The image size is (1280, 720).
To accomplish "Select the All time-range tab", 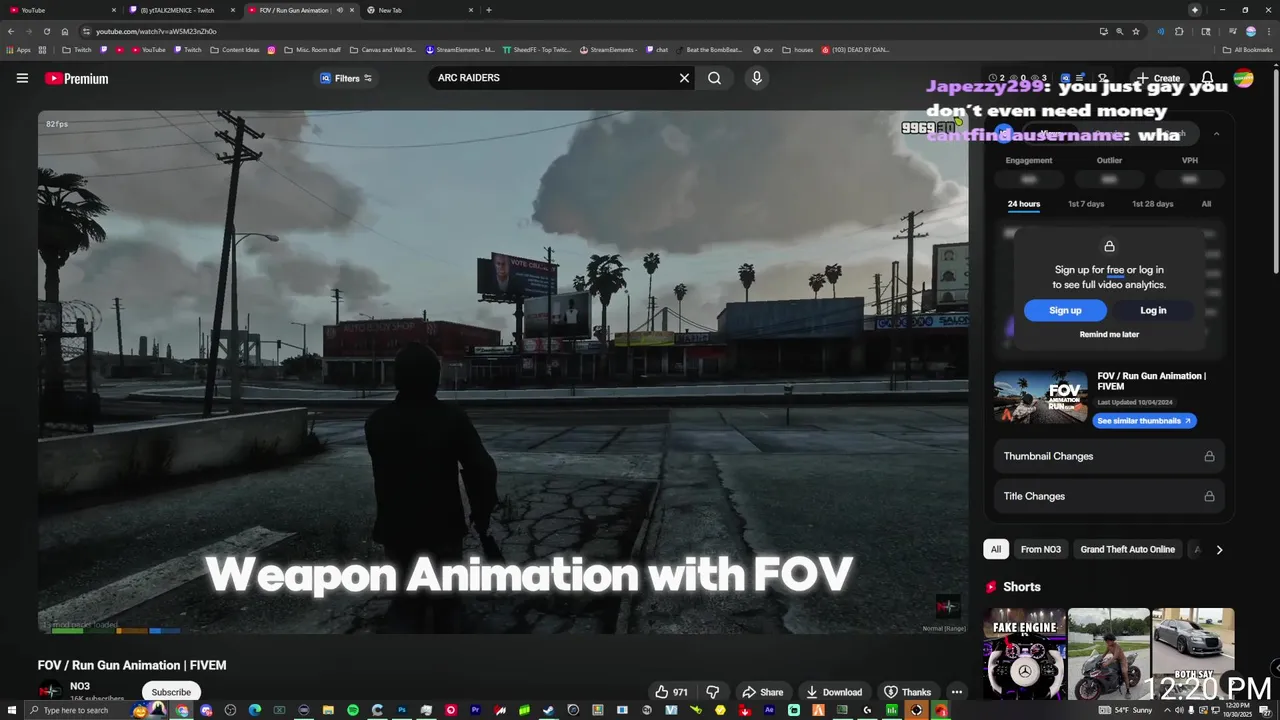I will tap(1206, 204).
